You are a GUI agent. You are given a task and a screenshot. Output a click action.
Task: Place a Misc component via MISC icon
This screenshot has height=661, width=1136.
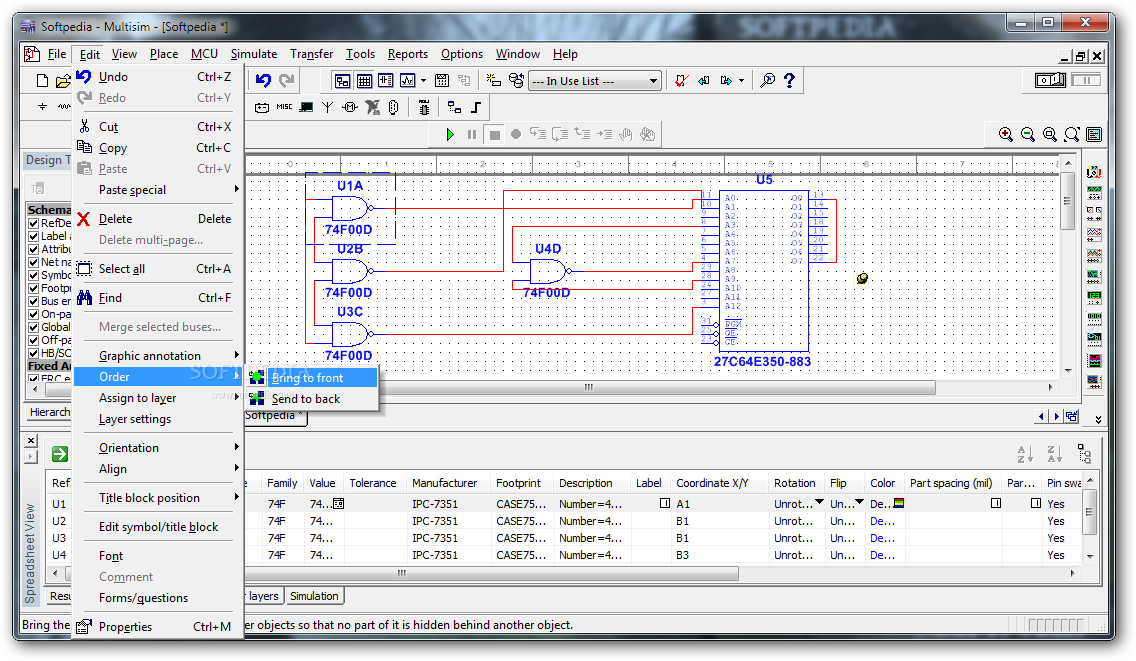pyautogui.click(x=284, y=107)
